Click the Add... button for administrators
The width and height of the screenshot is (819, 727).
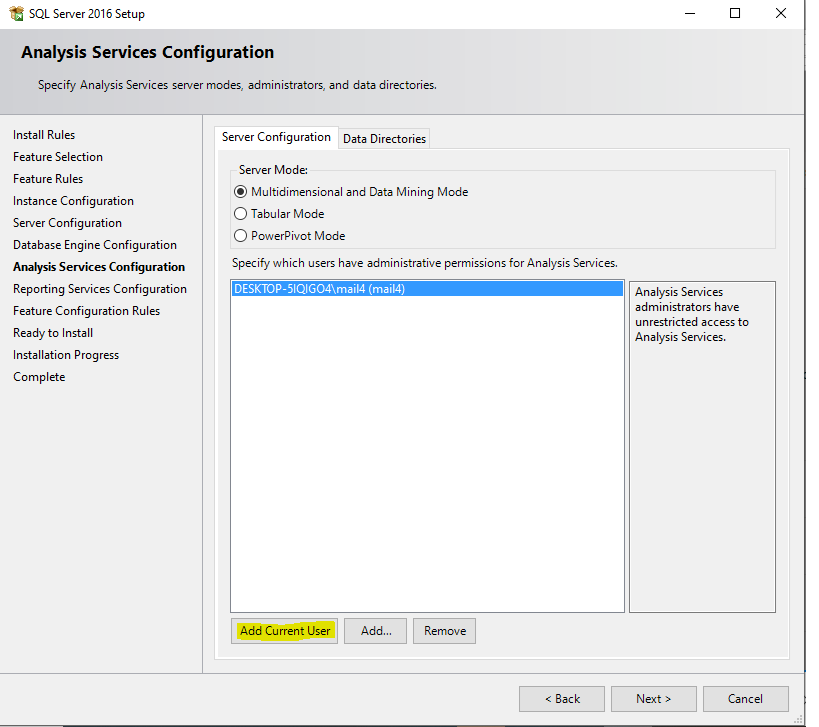(x=375, y=631)
